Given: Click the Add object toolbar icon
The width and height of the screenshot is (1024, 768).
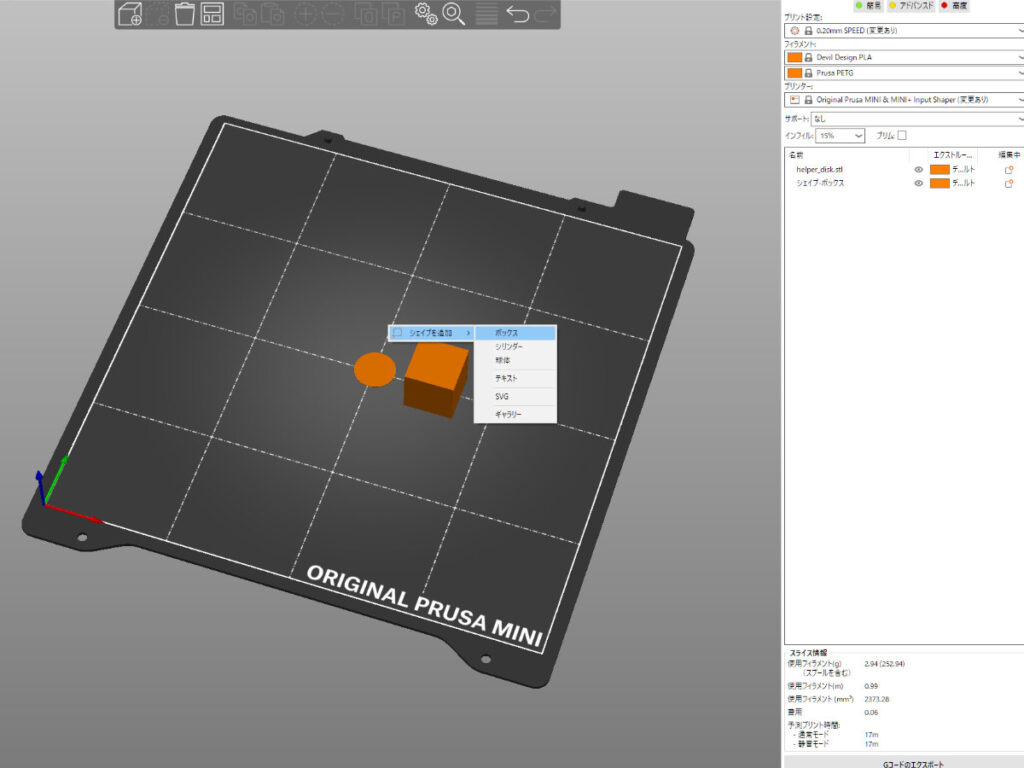Looking at the screenshot, I should click(x=130, y=13).
